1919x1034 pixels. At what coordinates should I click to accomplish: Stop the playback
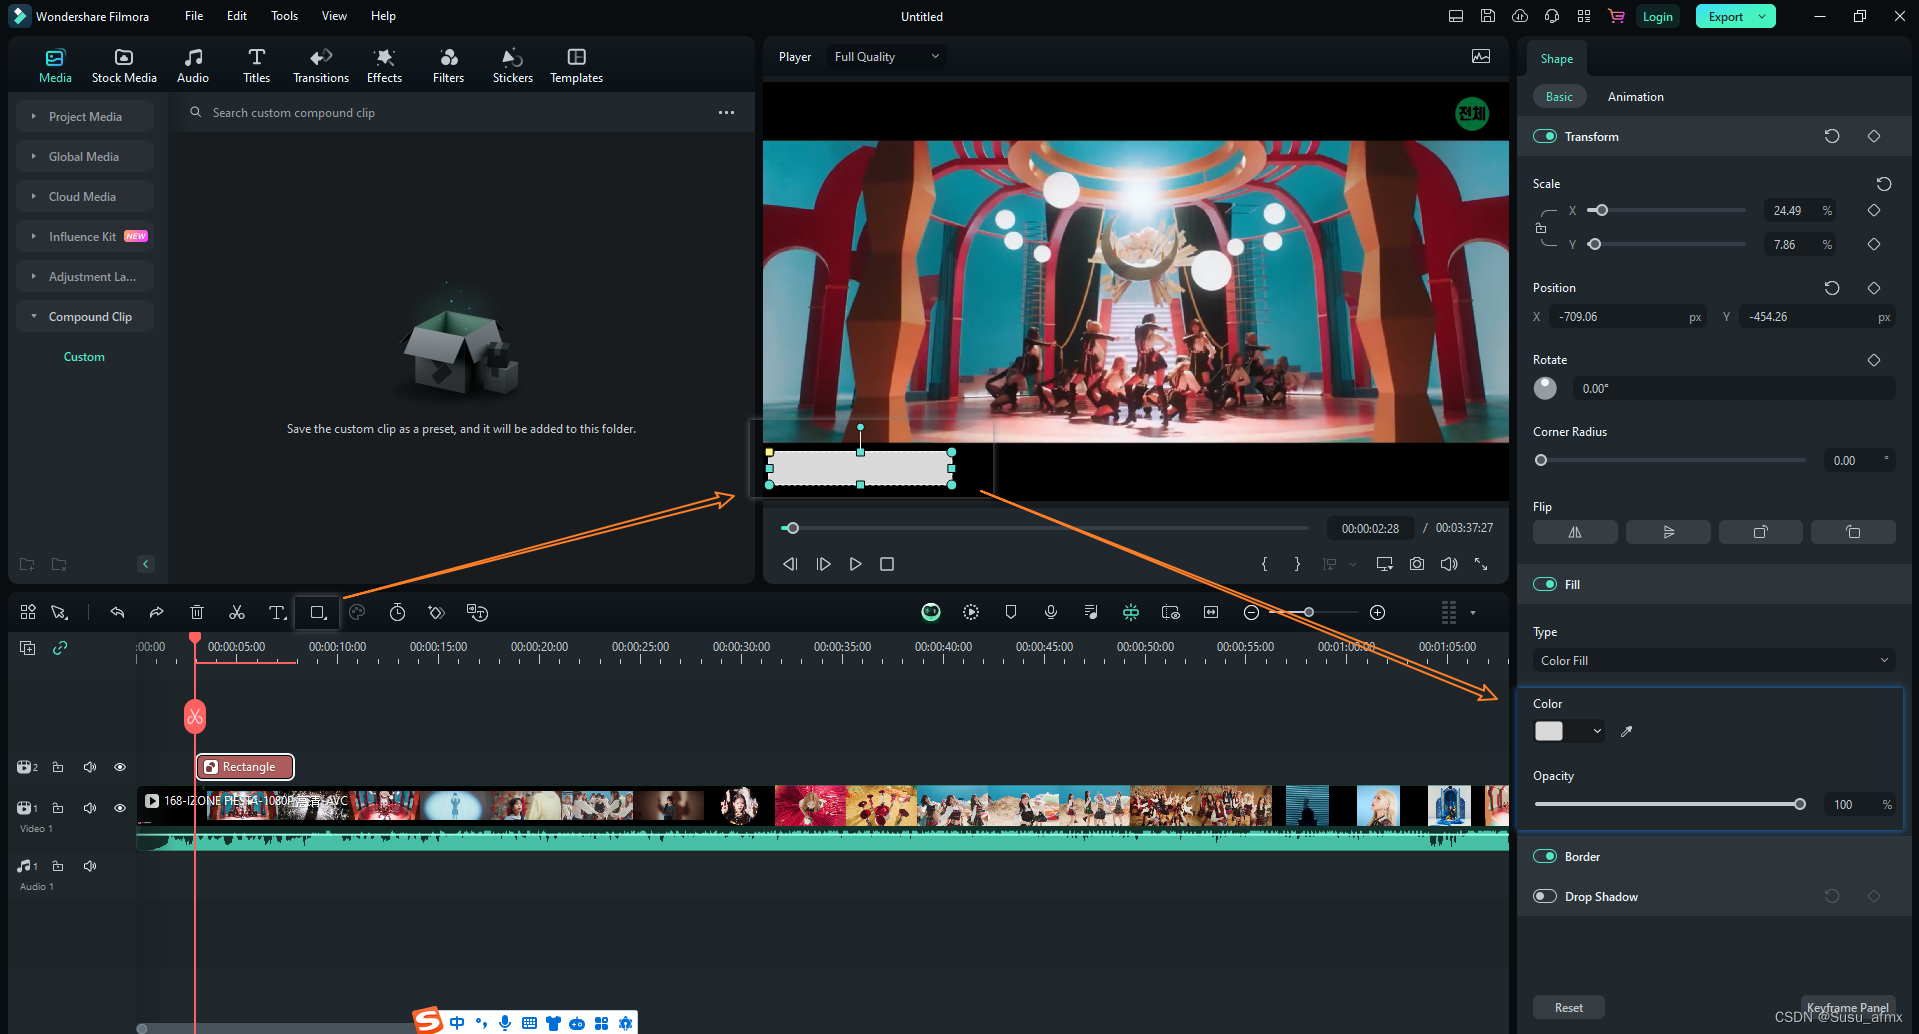pos(886,564)
